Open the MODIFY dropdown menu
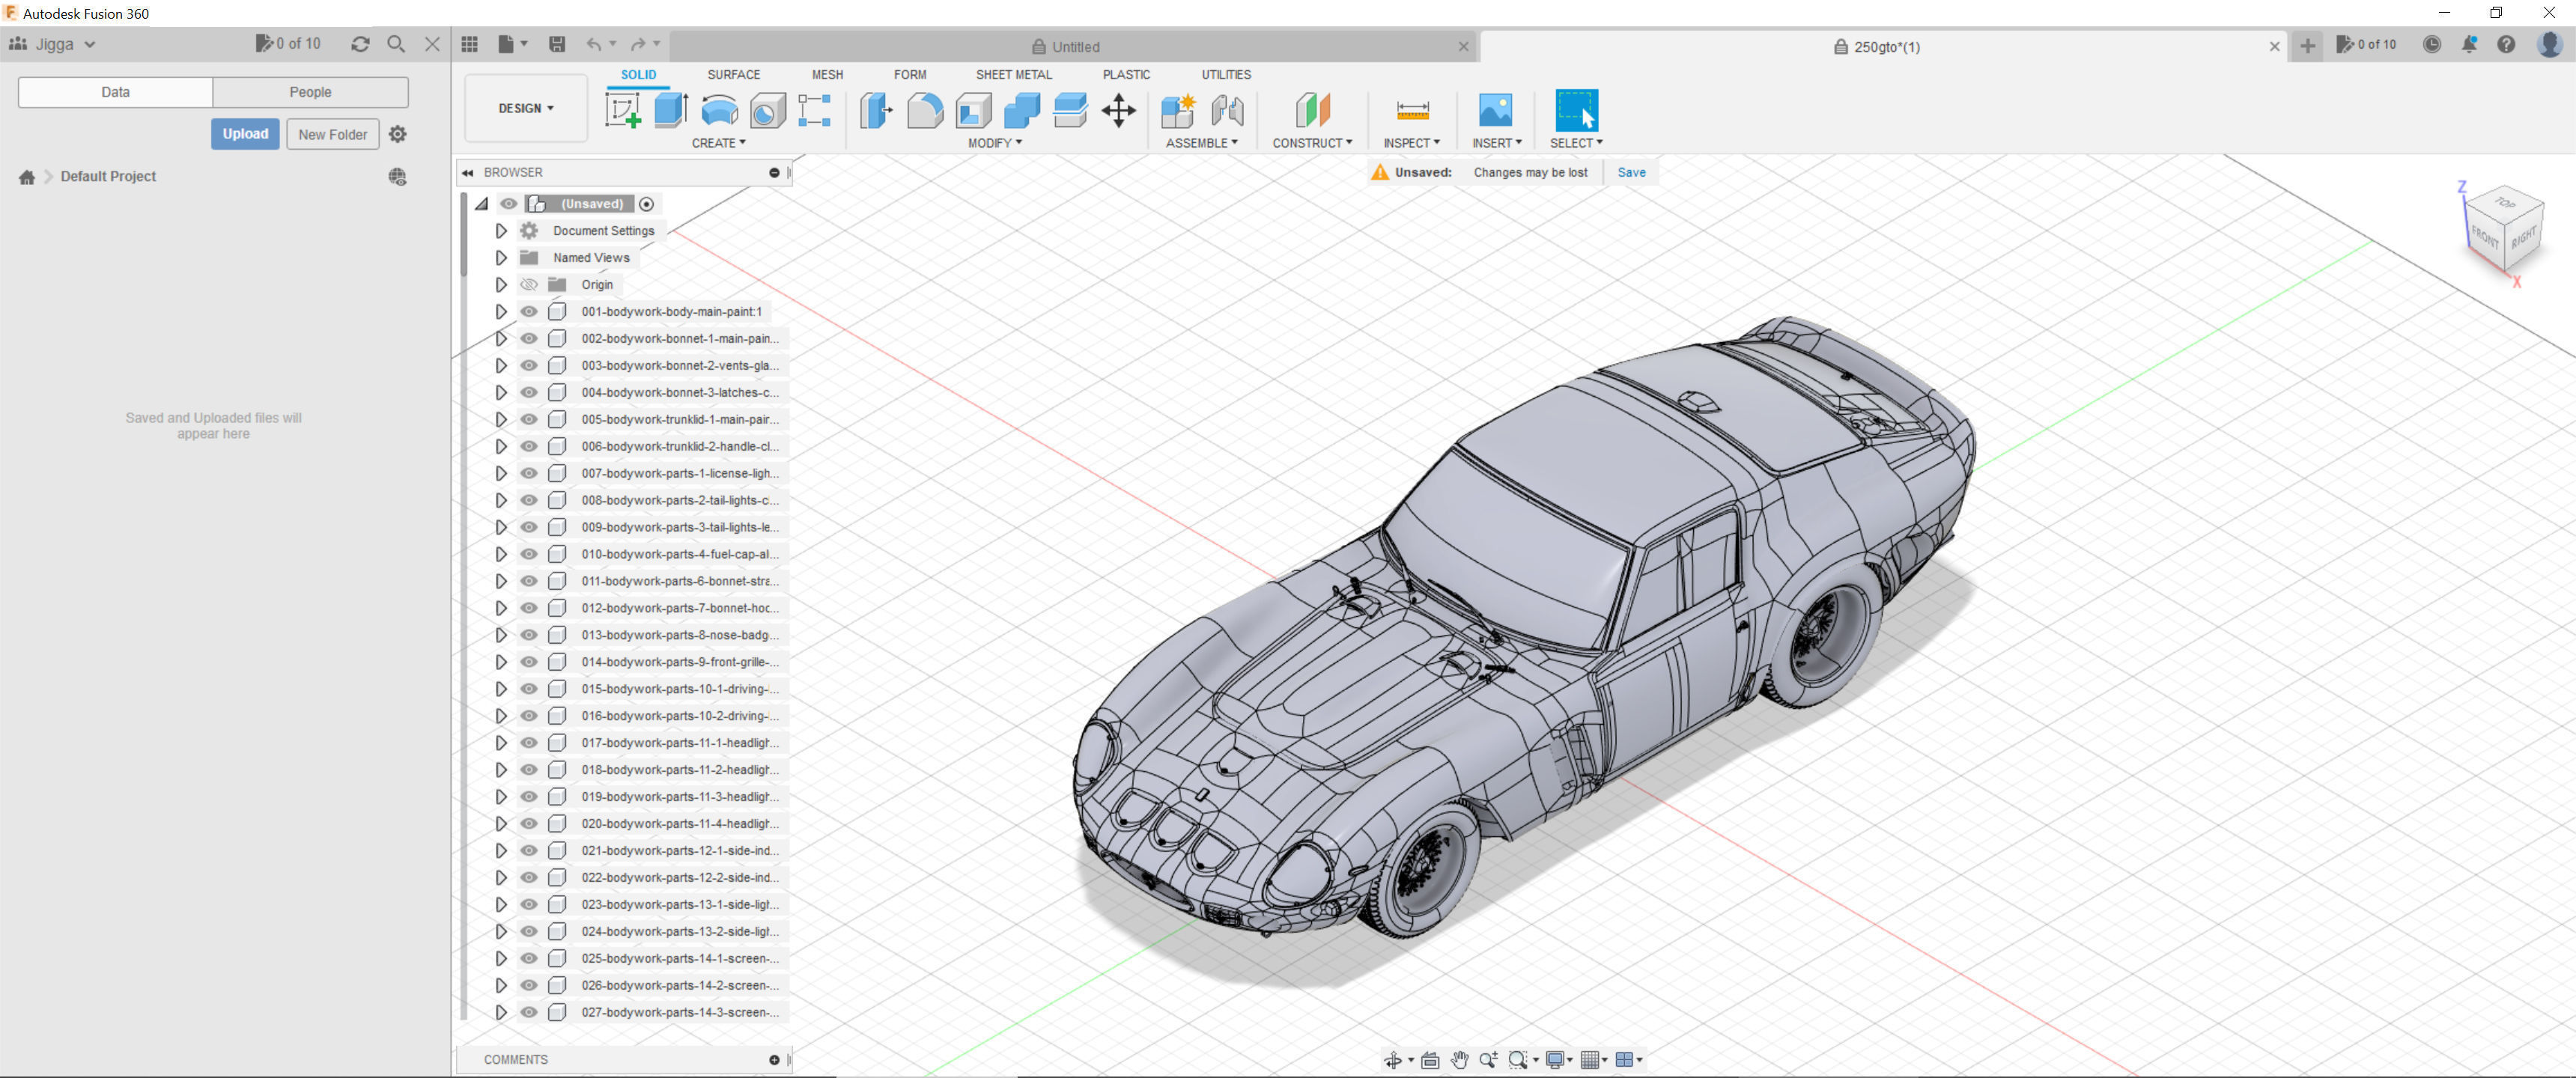 pyautogui.click(x=994, y=143)
